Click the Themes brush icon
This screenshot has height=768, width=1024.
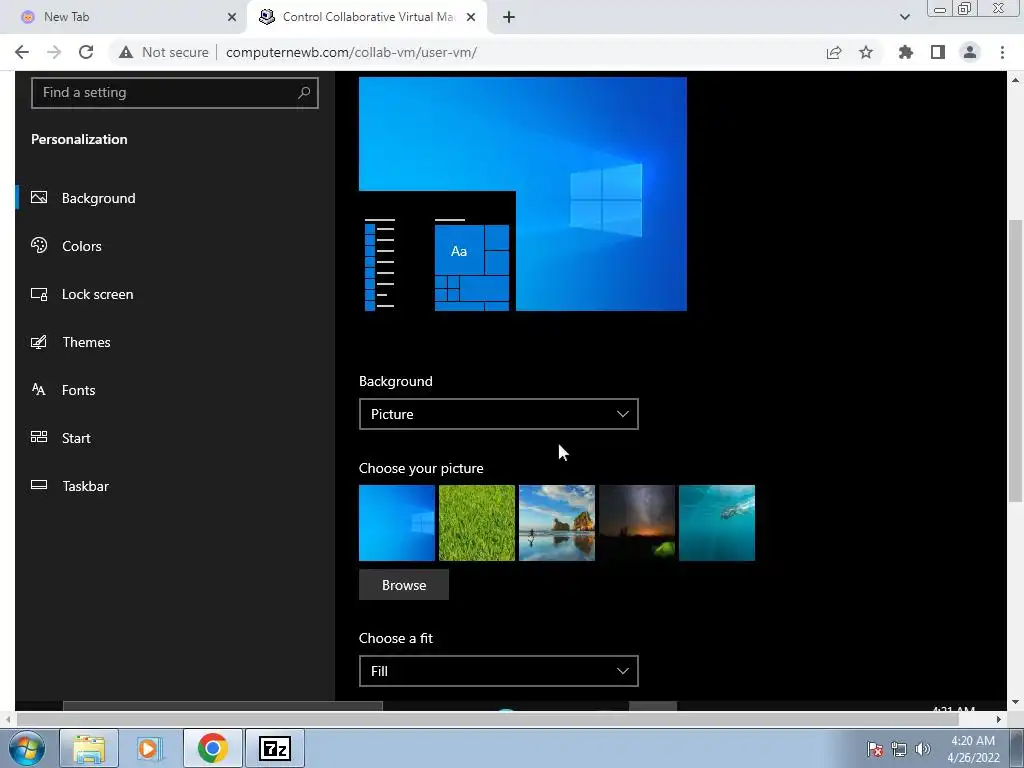coord(39,342)
